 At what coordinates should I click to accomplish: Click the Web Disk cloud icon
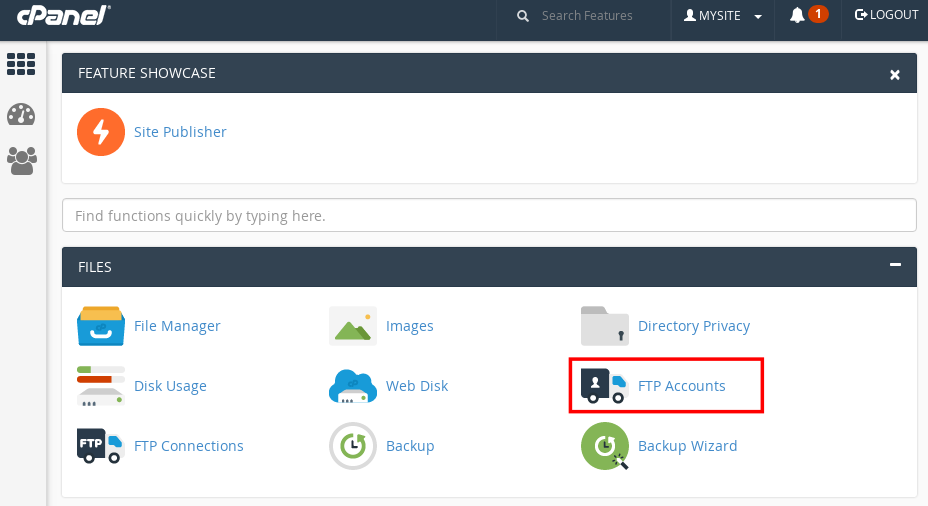click(x=352, y=386)
